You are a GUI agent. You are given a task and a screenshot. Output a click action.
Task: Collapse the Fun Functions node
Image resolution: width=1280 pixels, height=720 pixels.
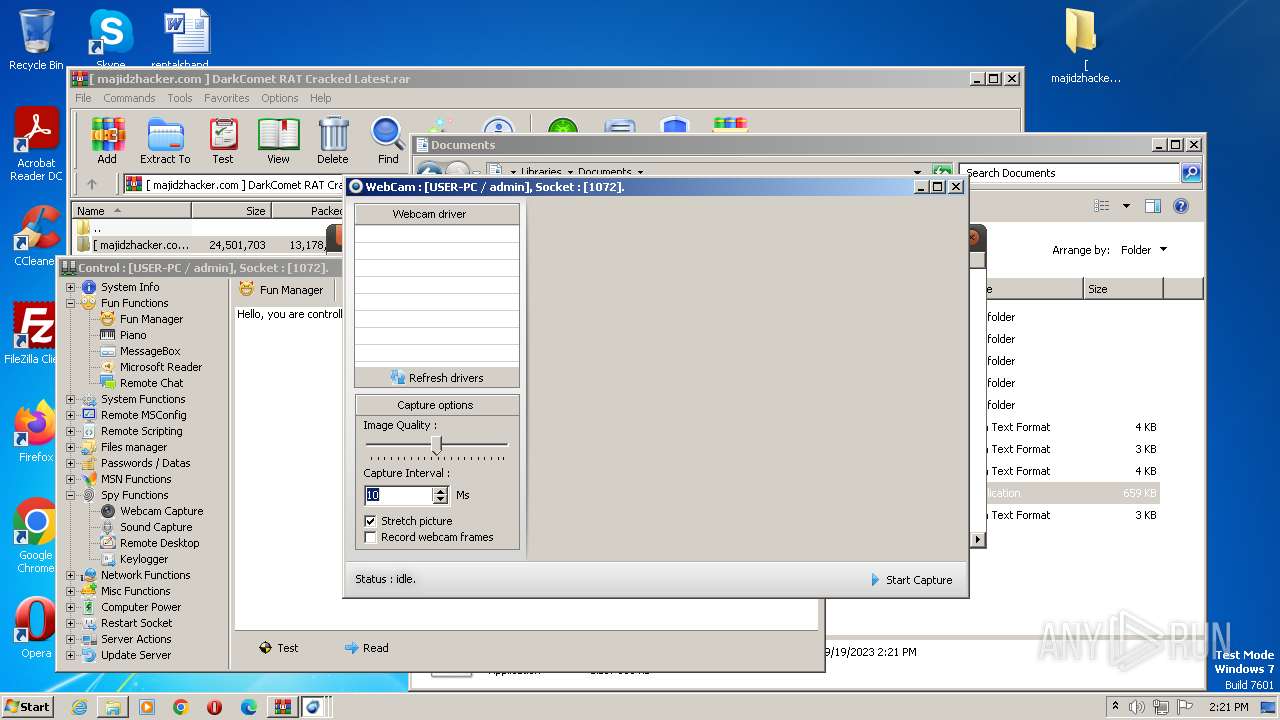pyautogui.click(x=71, y=303)
